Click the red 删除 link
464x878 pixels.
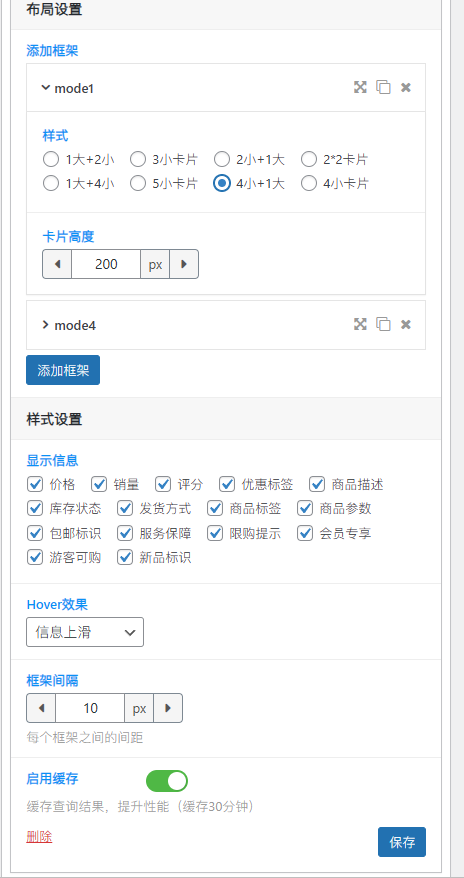[x=39, y=837]
